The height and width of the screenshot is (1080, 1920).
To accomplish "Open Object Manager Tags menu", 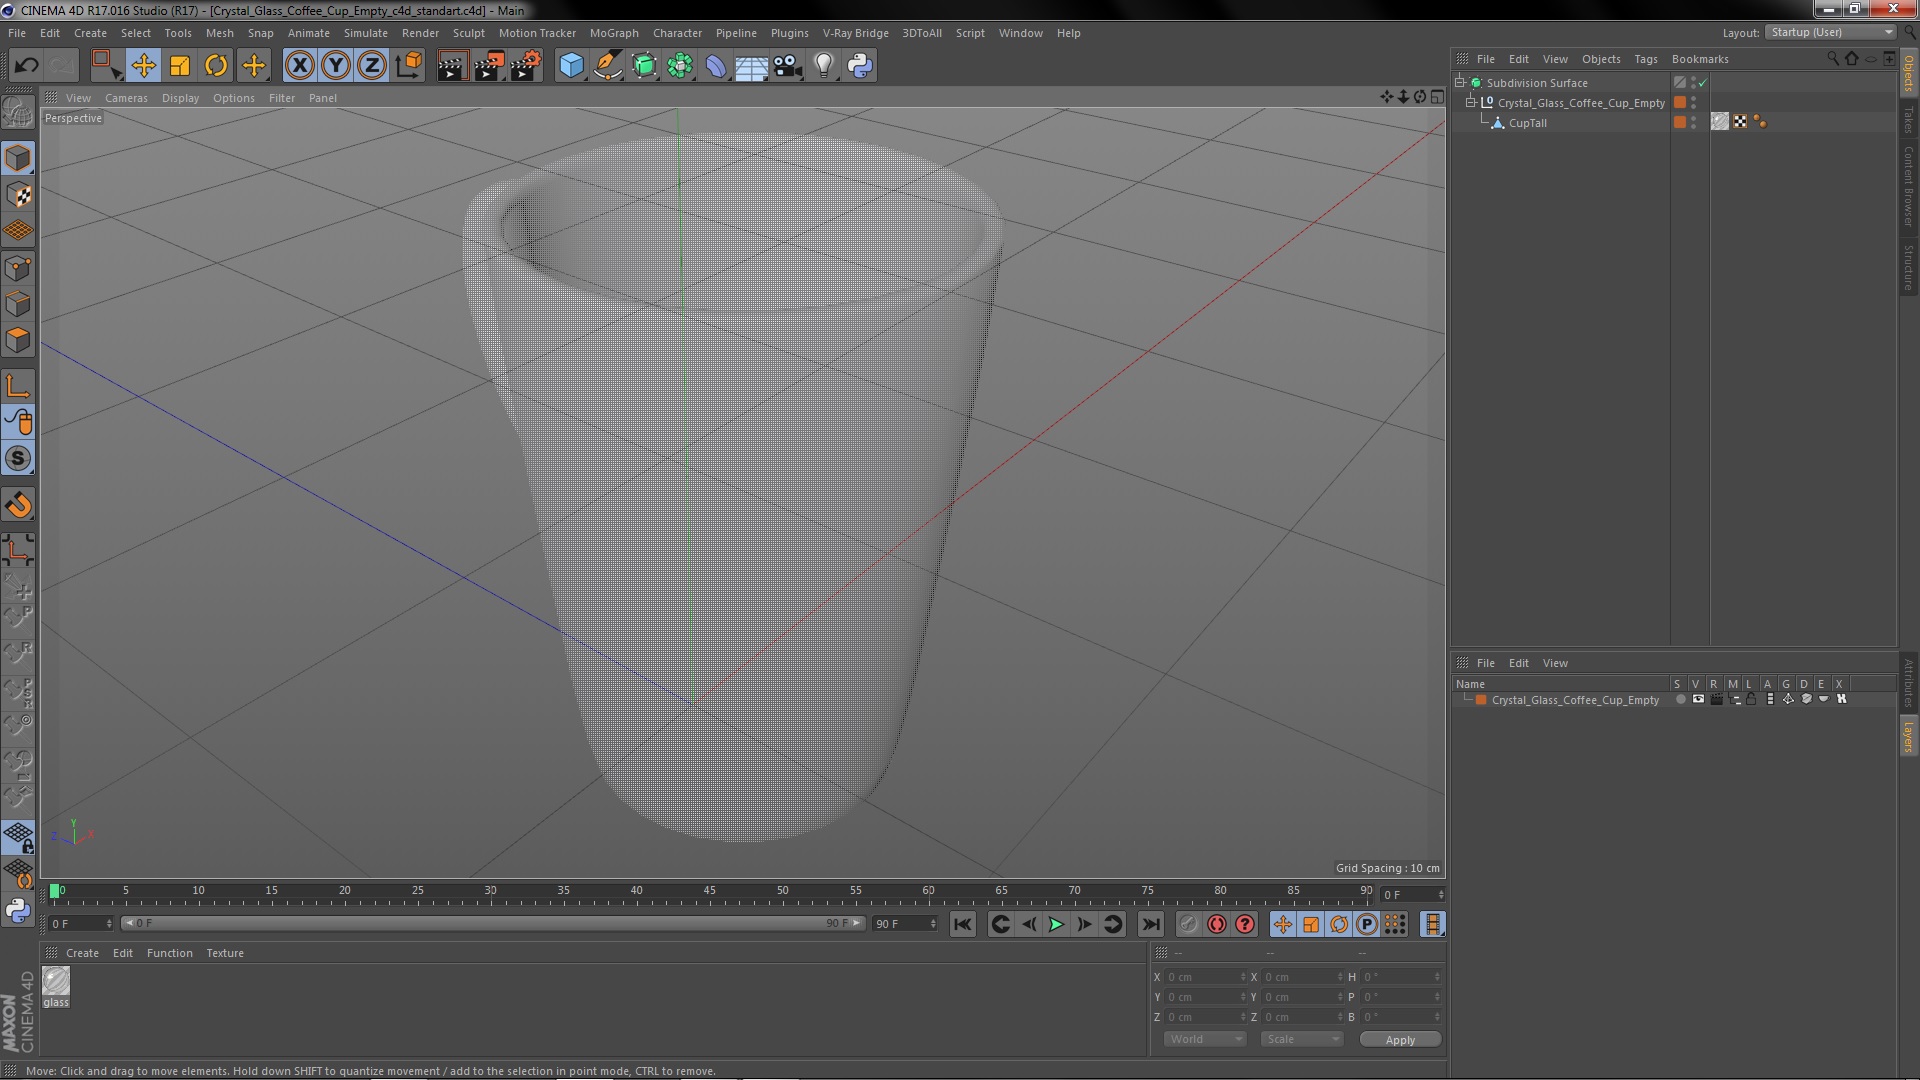I will click(x=1645, y=59).
